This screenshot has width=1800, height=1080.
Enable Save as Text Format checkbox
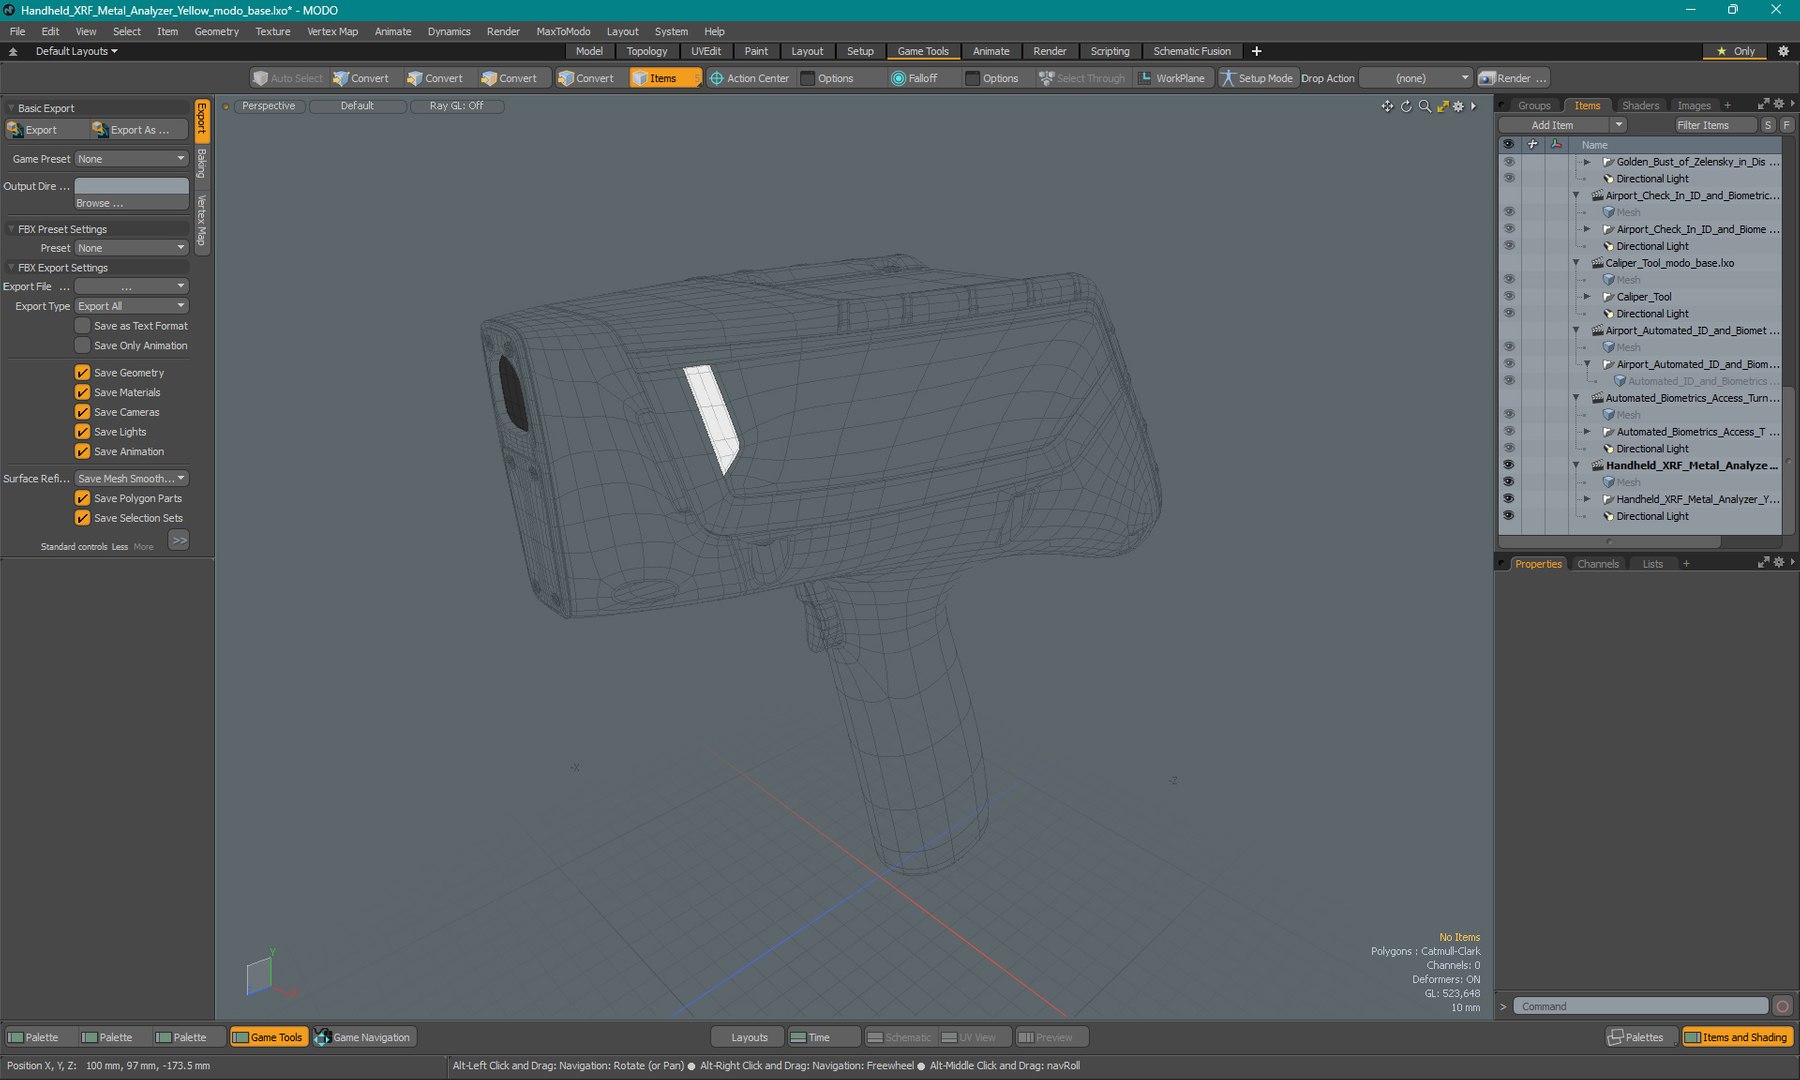(83, 326)
